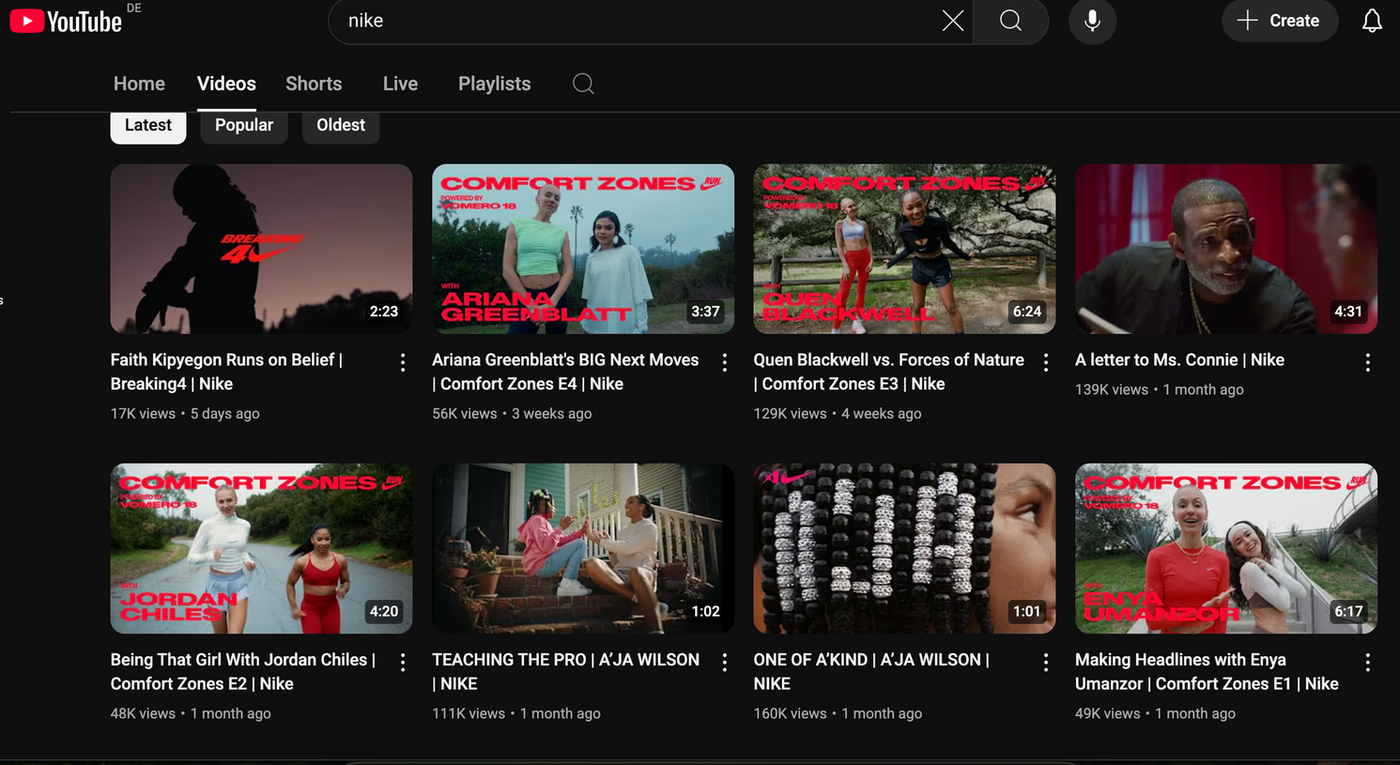1400x765 pixels.
Task: Click the Create button
Action: point(1280,21)
